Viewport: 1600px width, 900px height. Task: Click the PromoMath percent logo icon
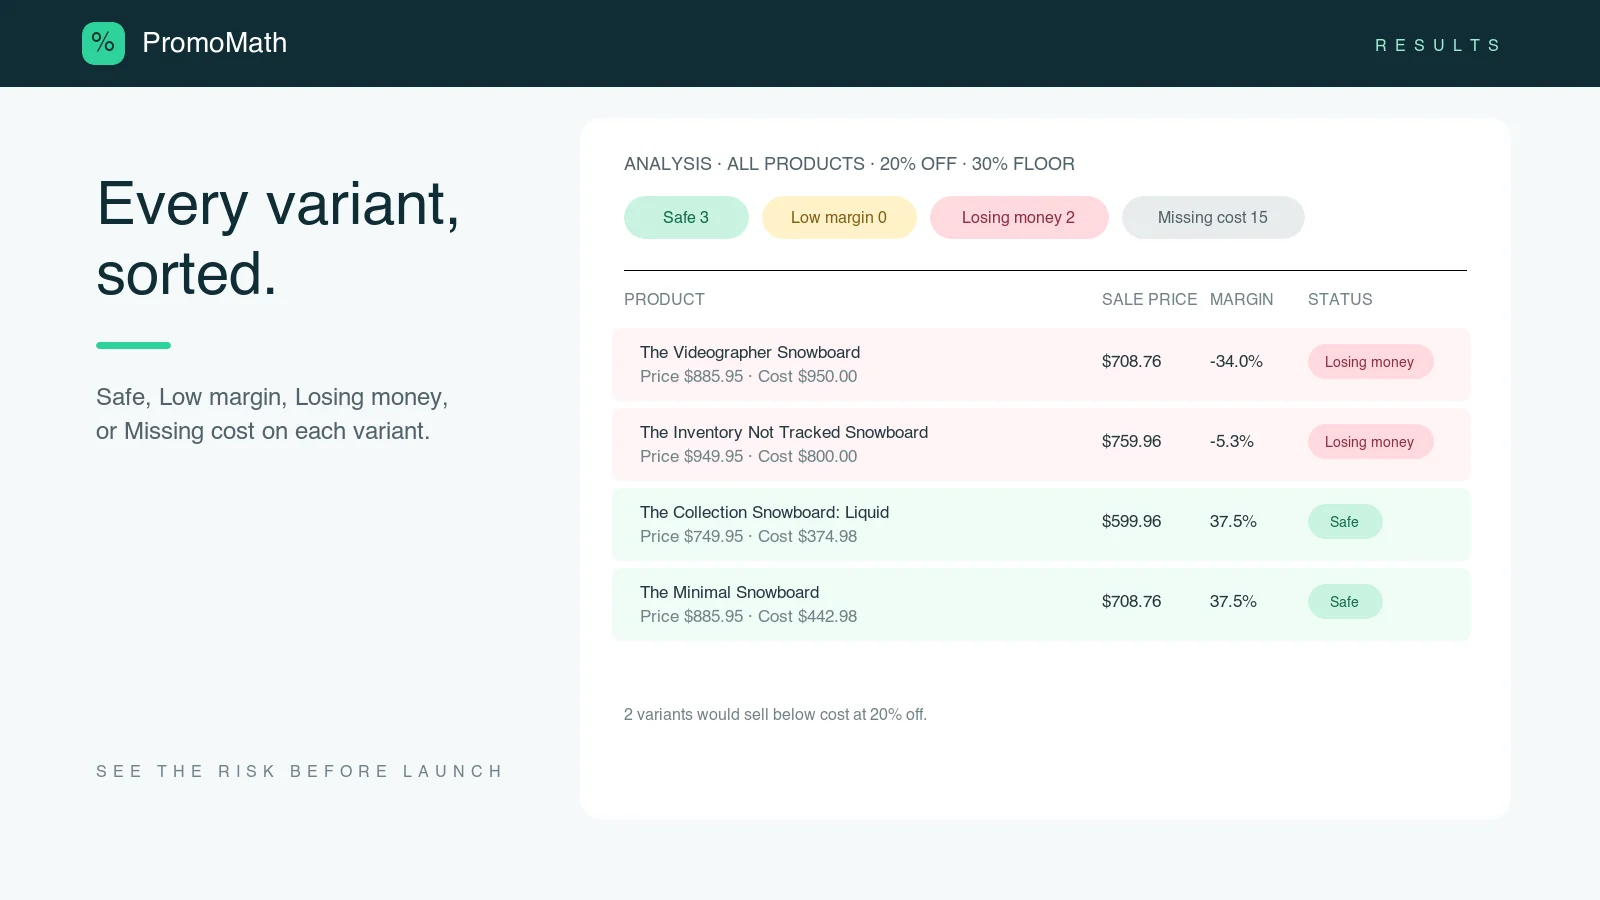103,43
